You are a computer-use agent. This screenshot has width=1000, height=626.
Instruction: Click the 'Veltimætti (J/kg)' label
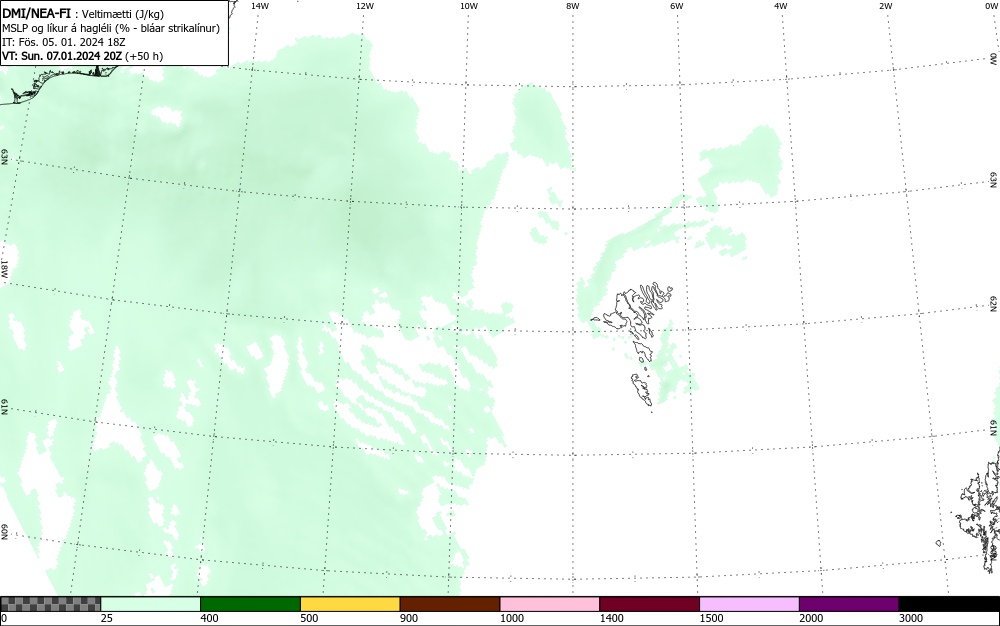(x=122, y=14)
